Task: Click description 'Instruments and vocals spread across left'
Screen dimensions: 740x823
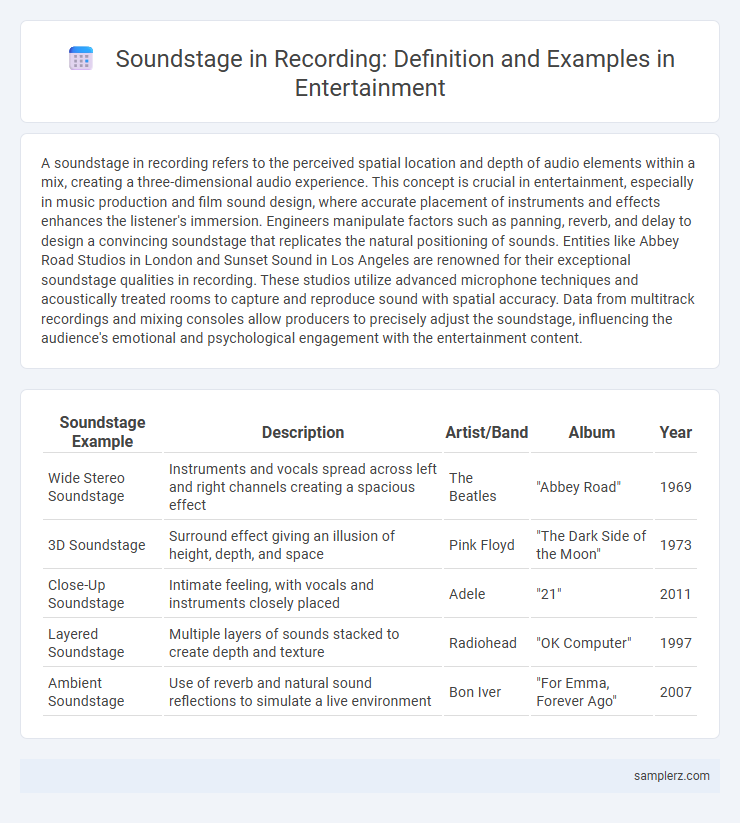Action: (303, 487)
